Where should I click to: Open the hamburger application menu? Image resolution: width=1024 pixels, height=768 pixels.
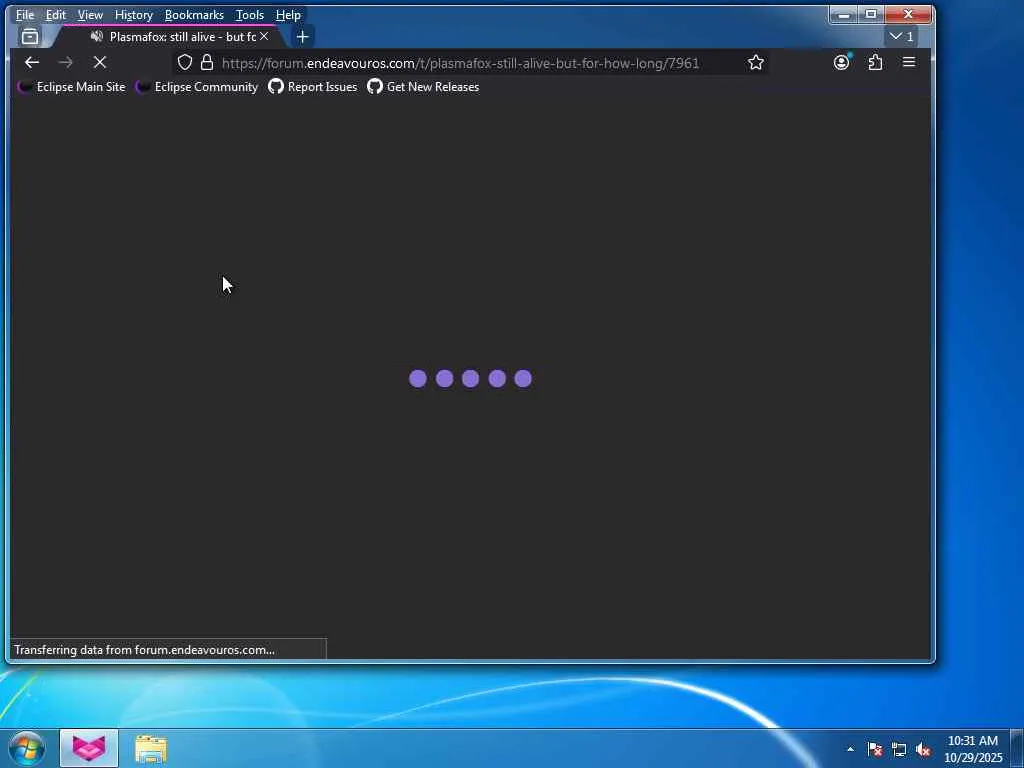point(908,62)
